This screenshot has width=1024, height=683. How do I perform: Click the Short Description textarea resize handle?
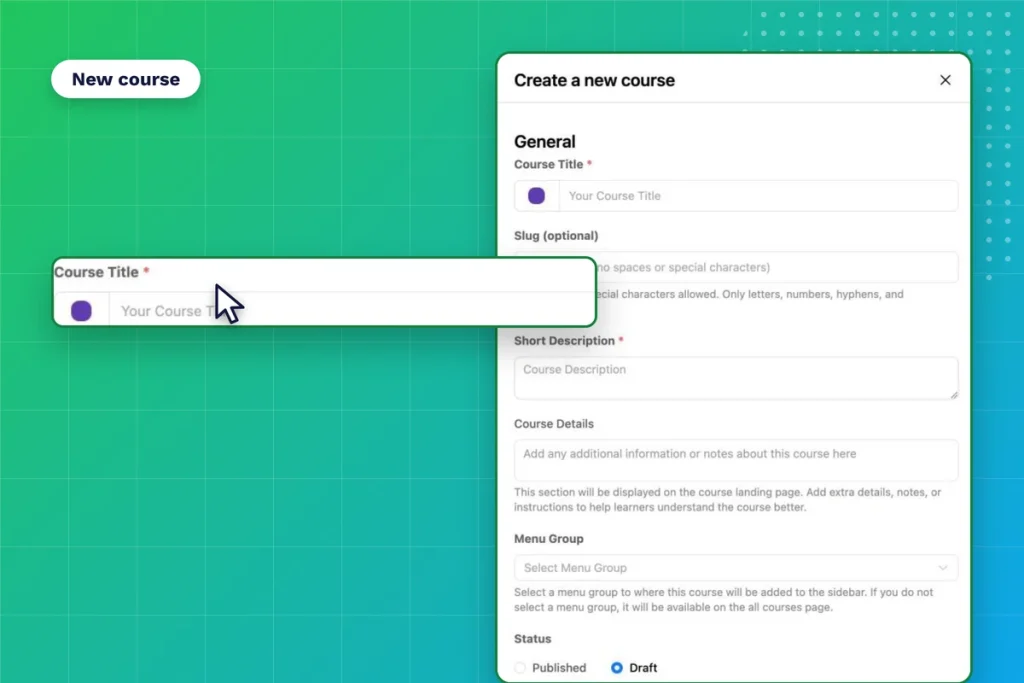click(x=953, y=394)
